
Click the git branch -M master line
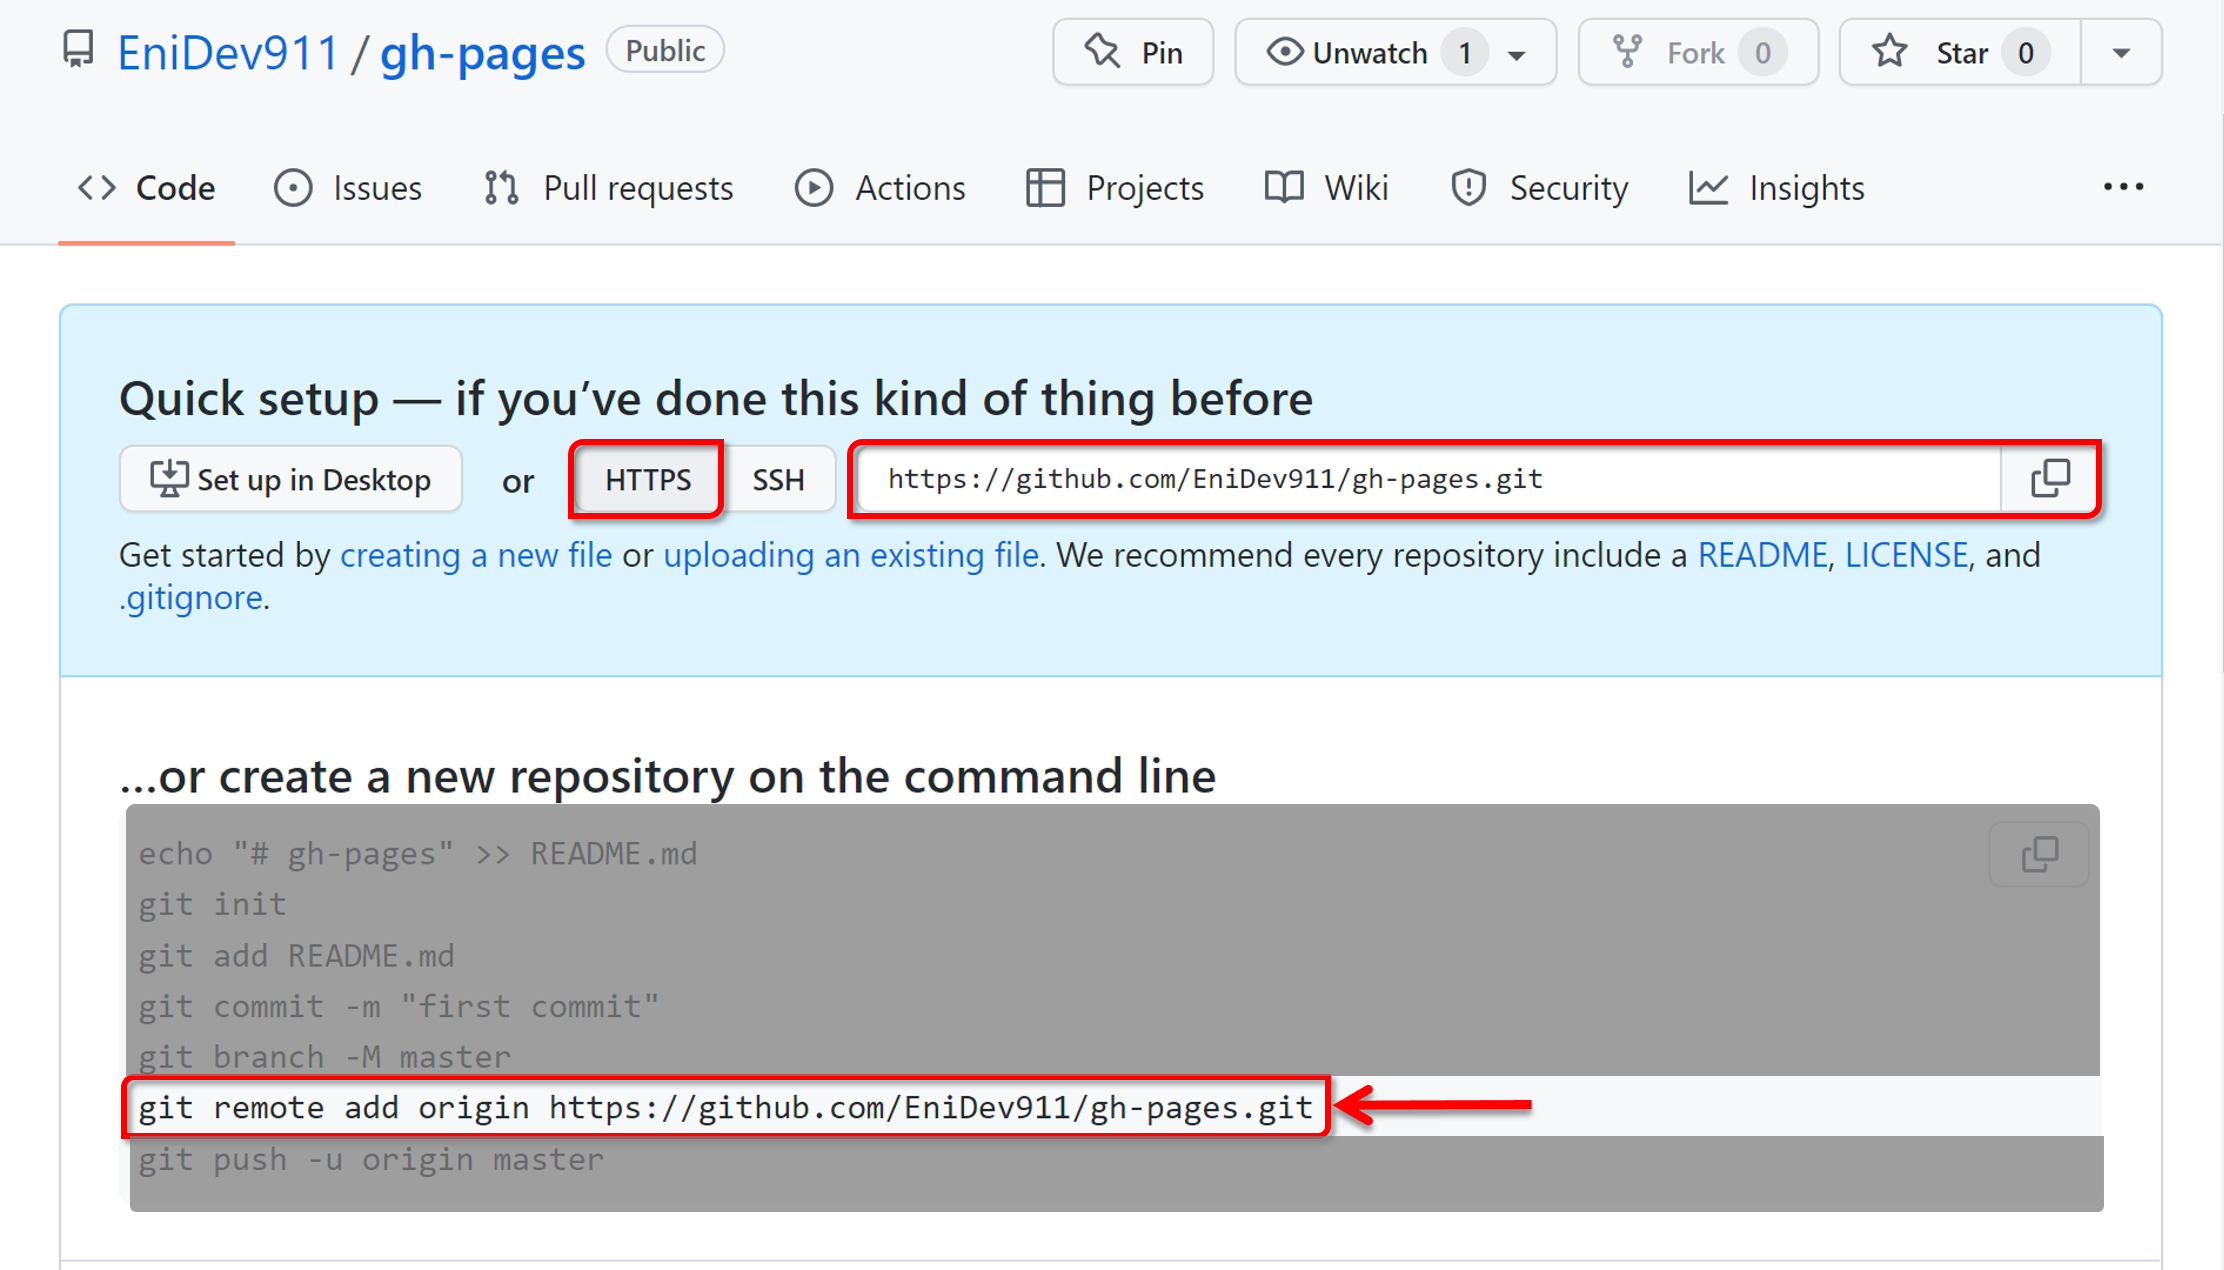pos(324,1057)
